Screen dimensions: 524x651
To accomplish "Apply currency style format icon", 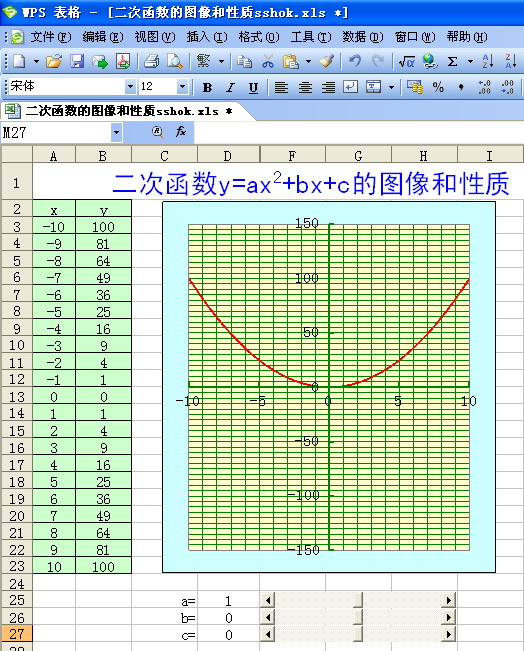I will pos(415,87).
